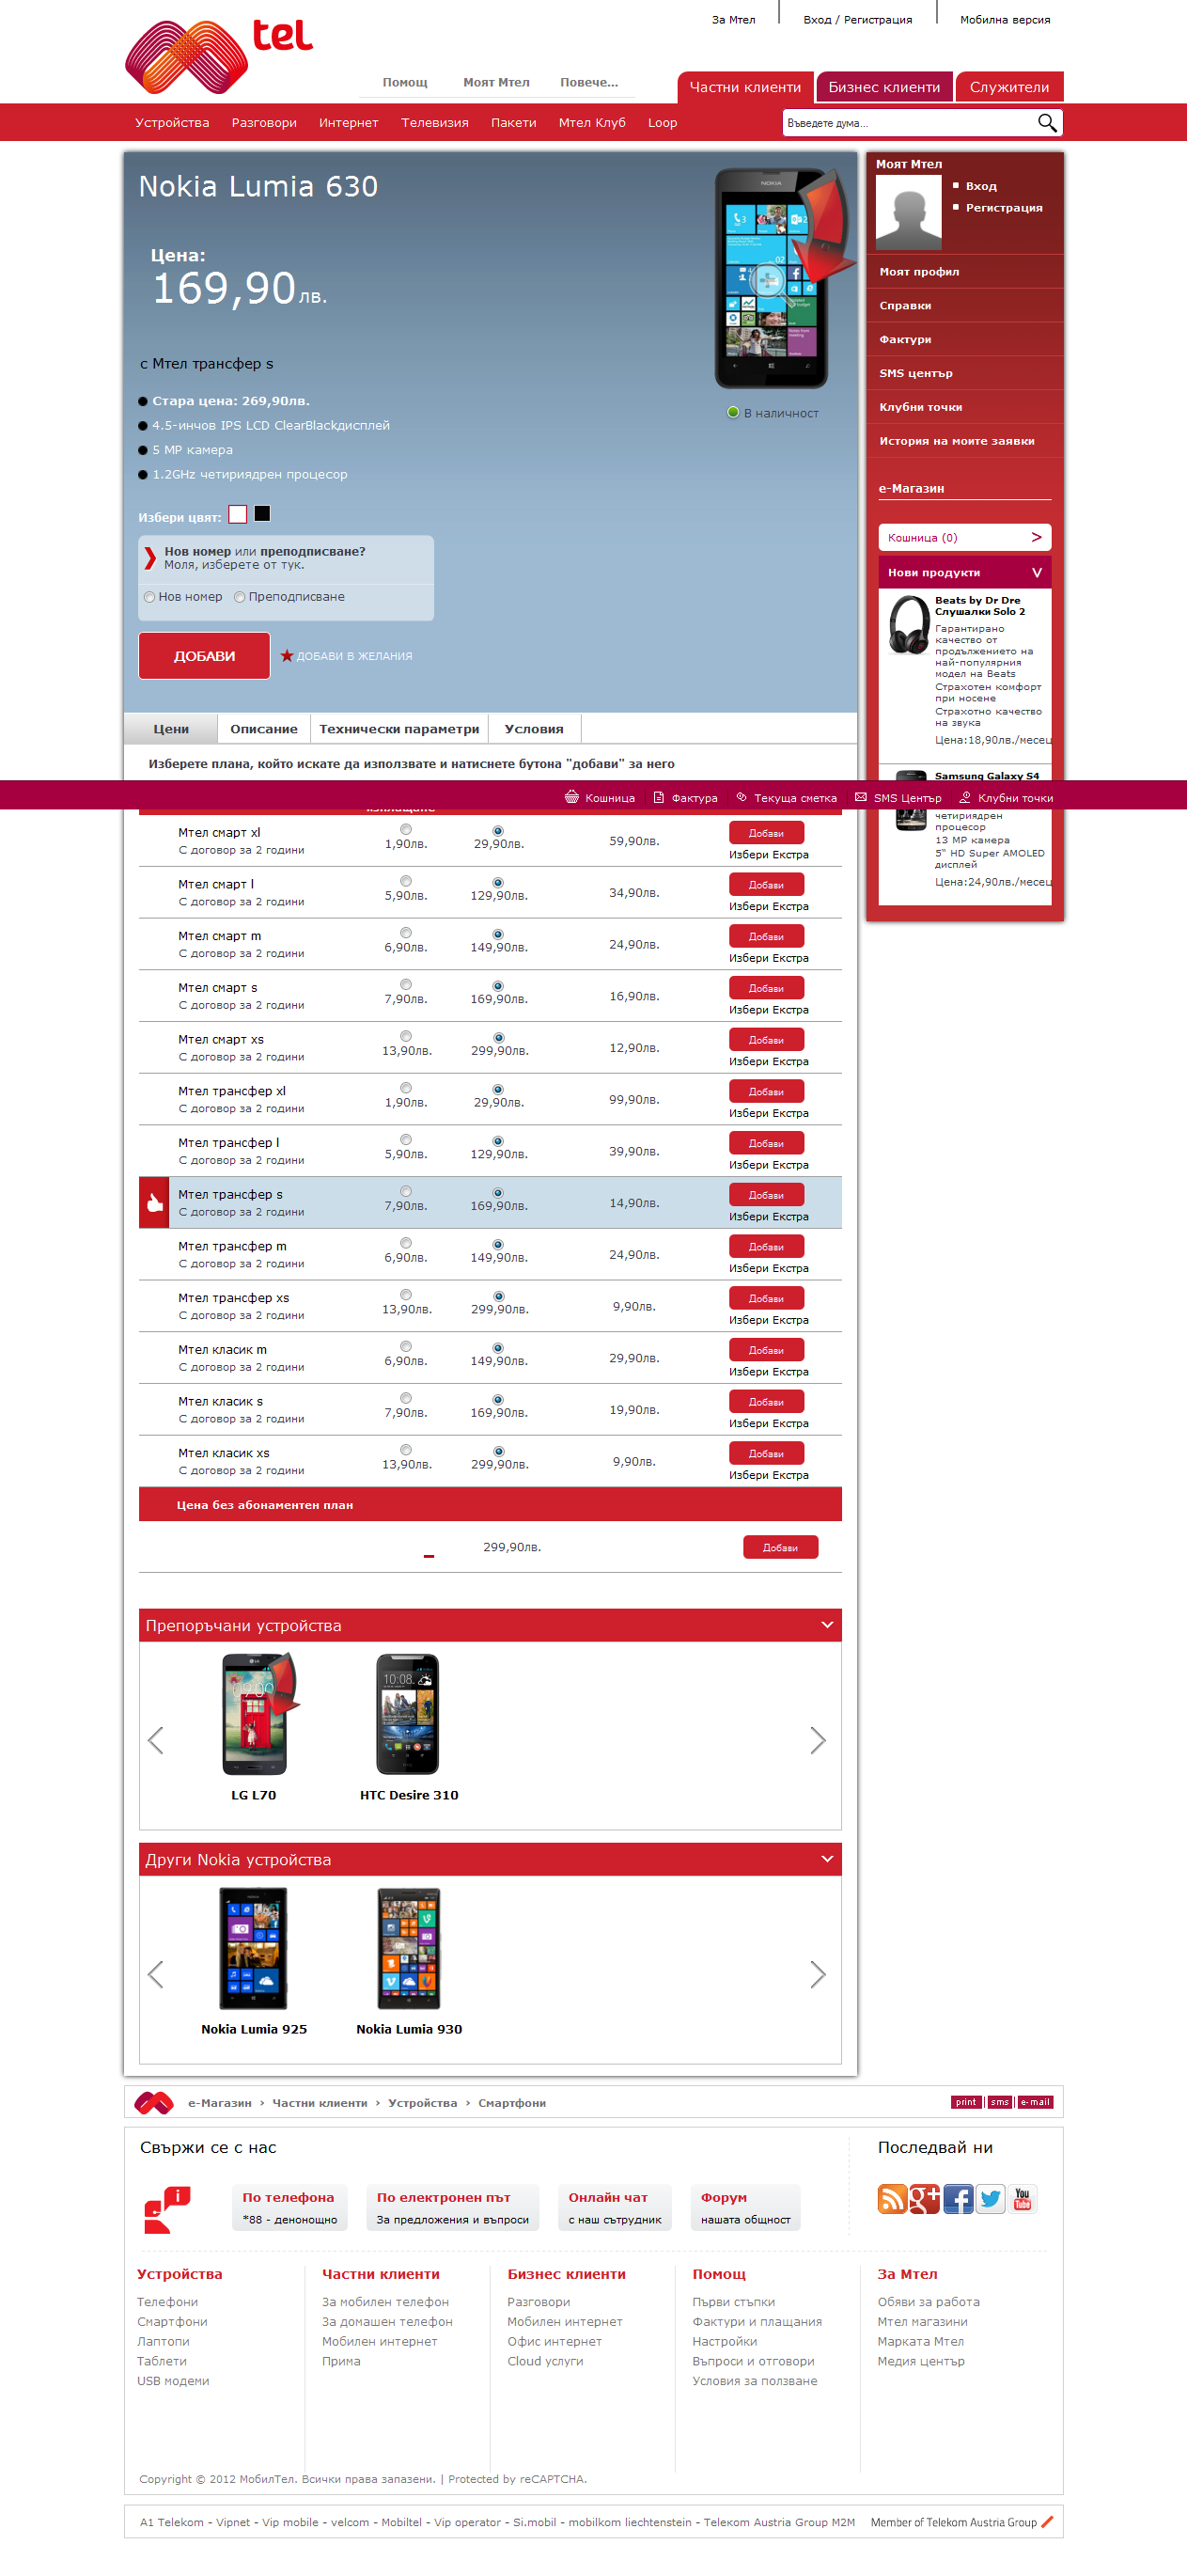Screen dimensions: 1187x2576
Task: Focus the 'Въведете дума' search field
Action: [x=906, y=123]
